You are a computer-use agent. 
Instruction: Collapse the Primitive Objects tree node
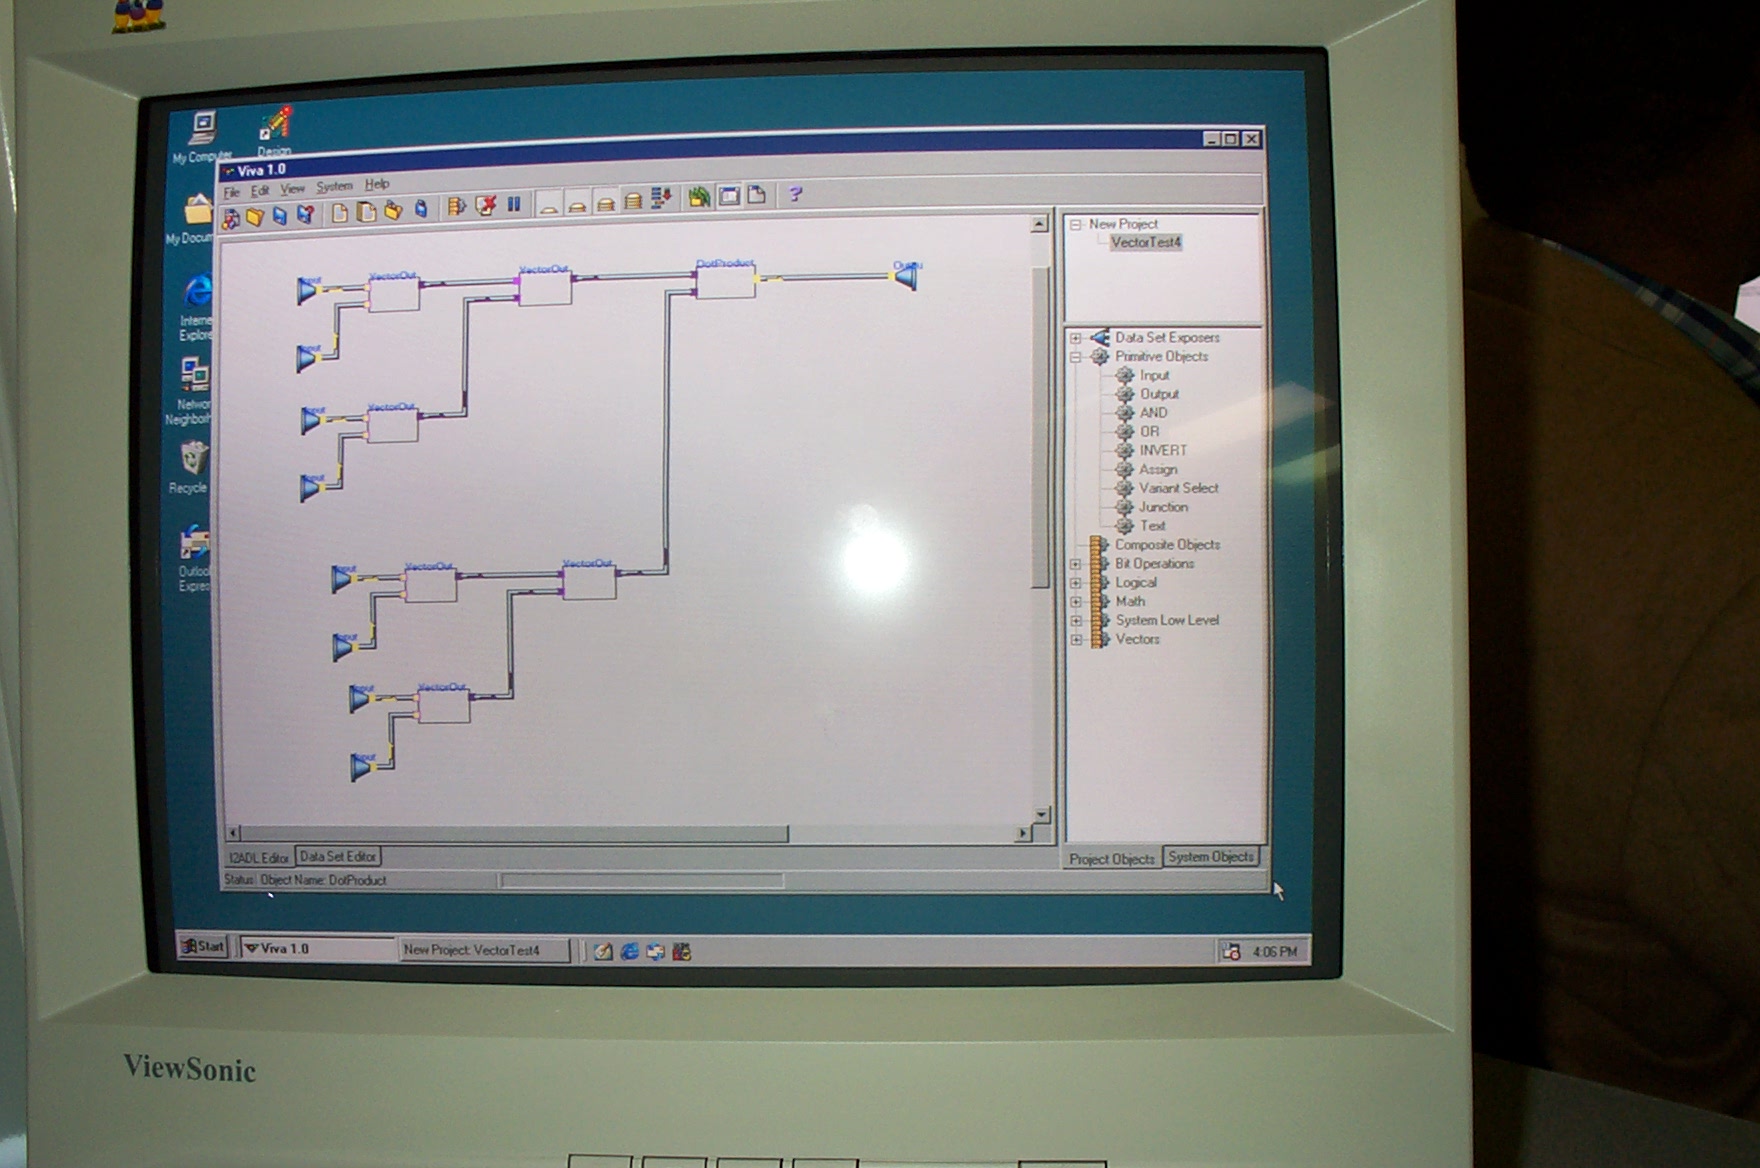coord(1076,357)
